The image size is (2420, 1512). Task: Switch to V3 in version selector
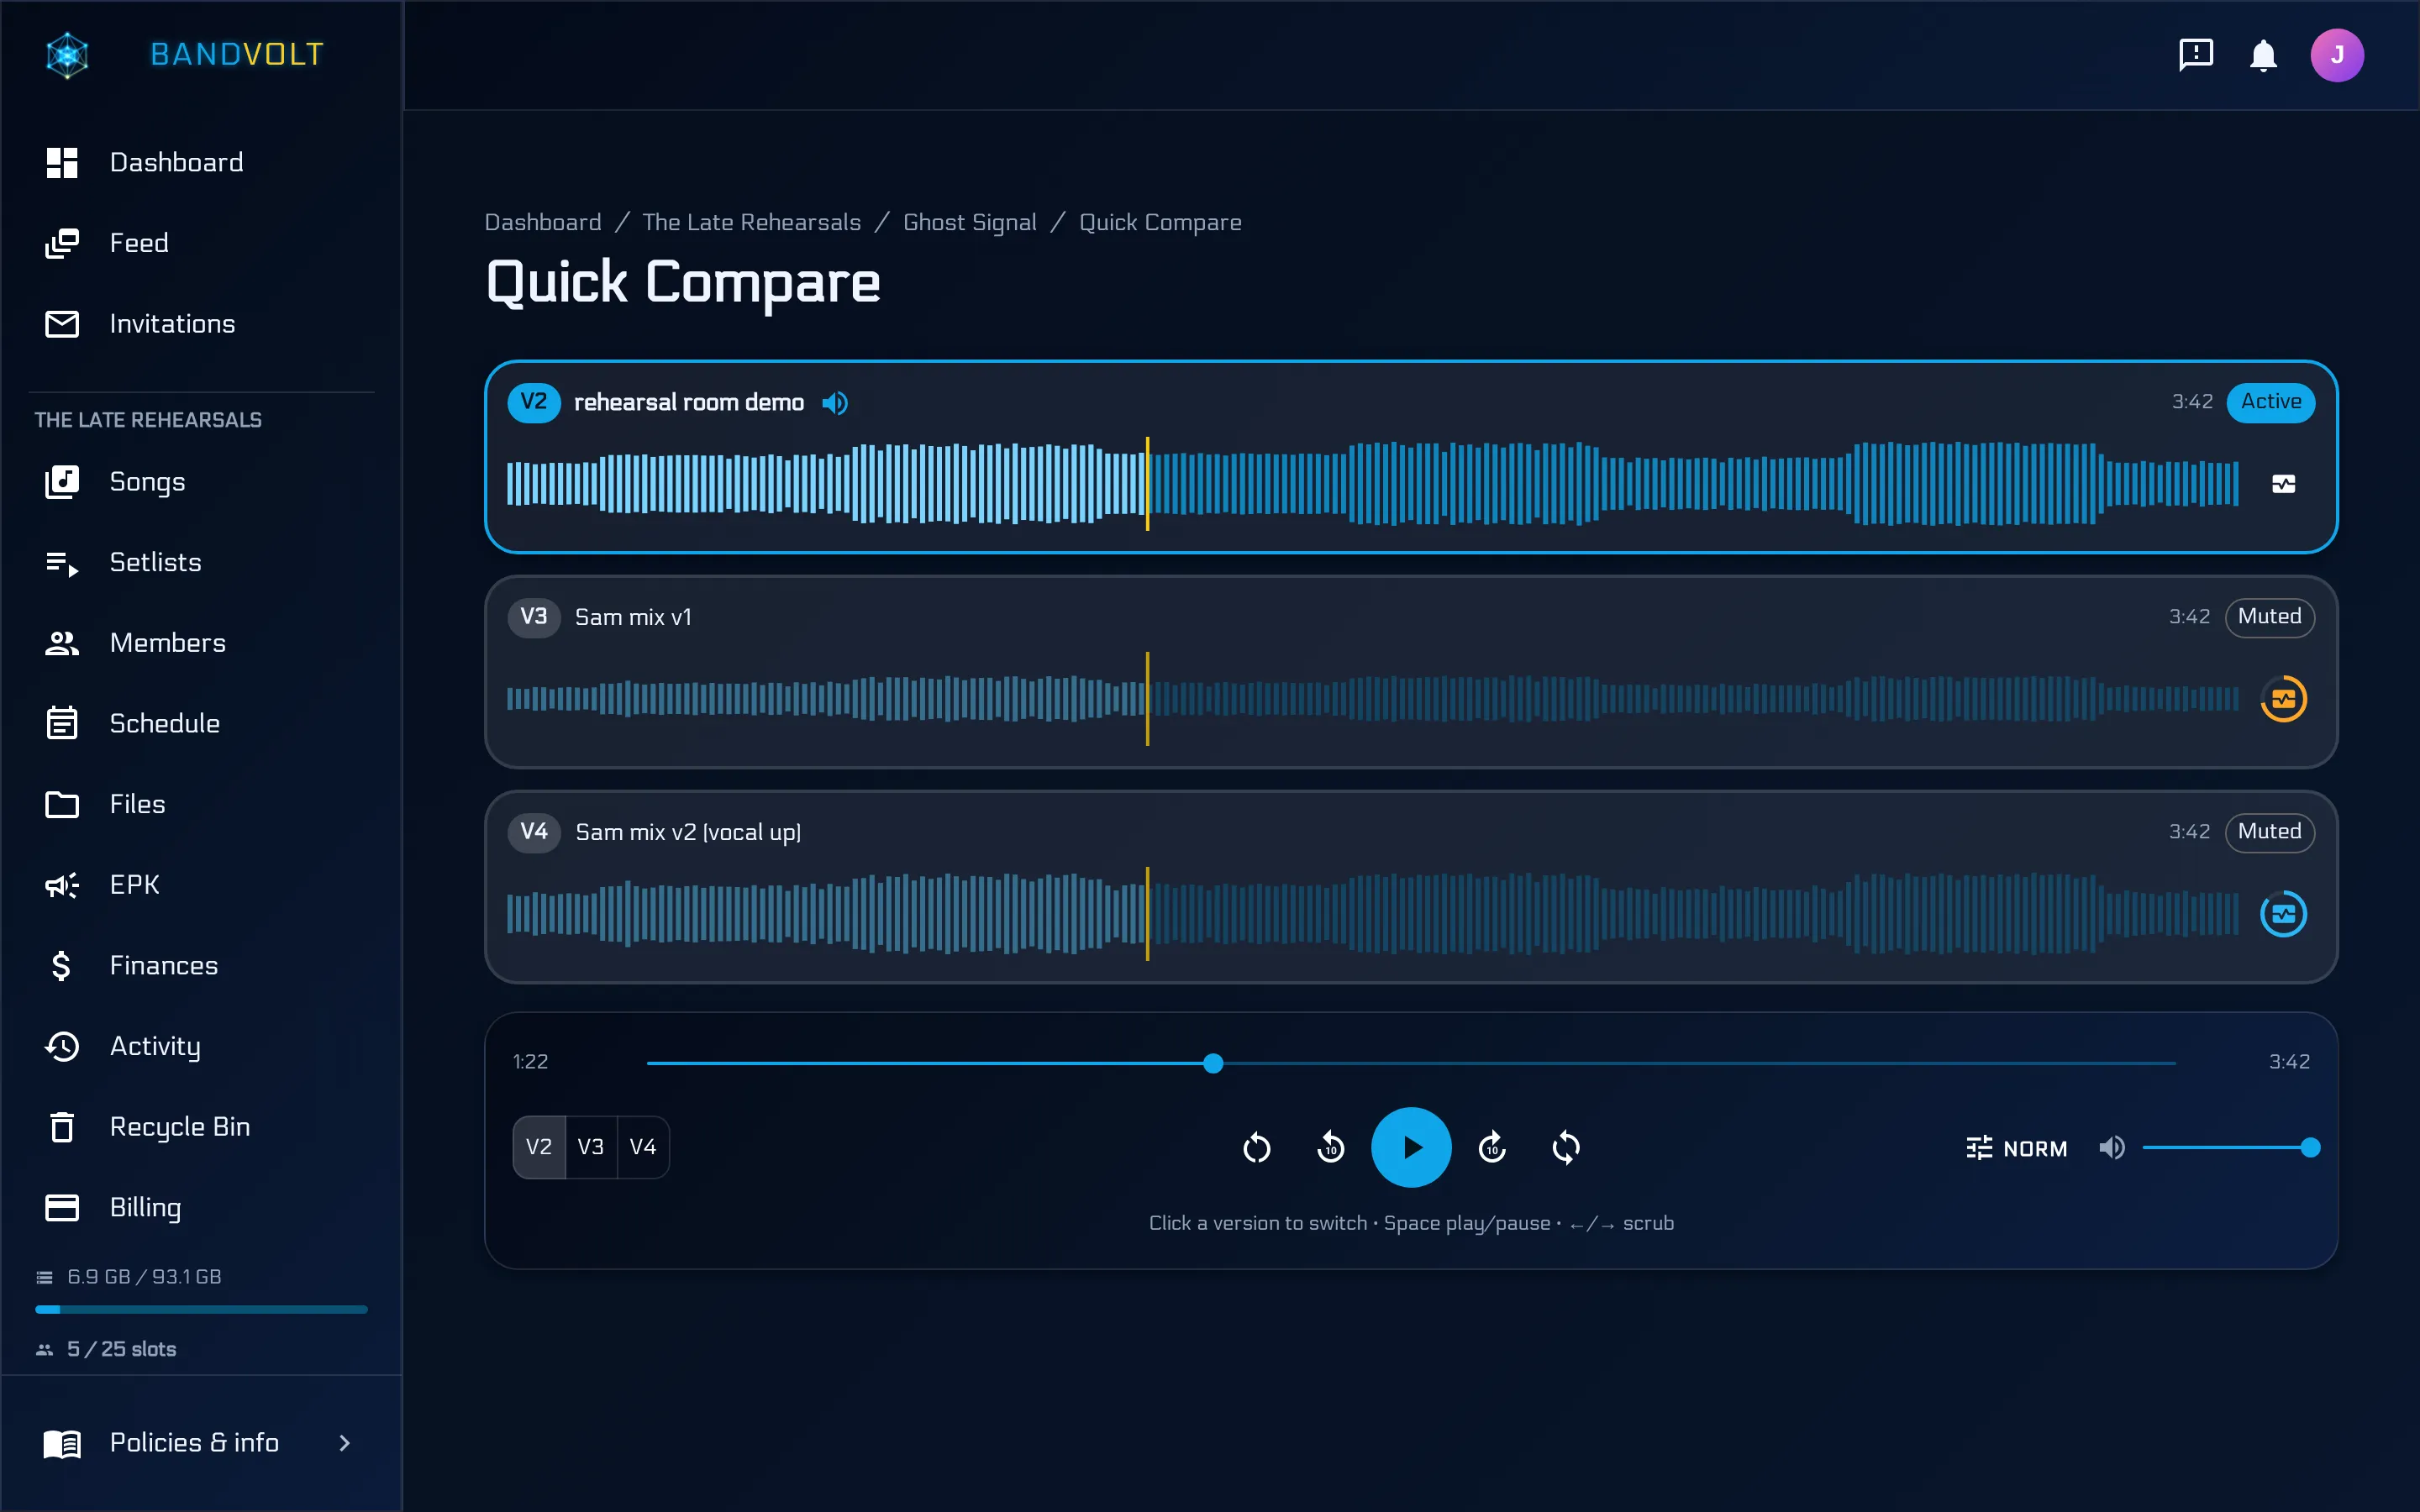591,1147
